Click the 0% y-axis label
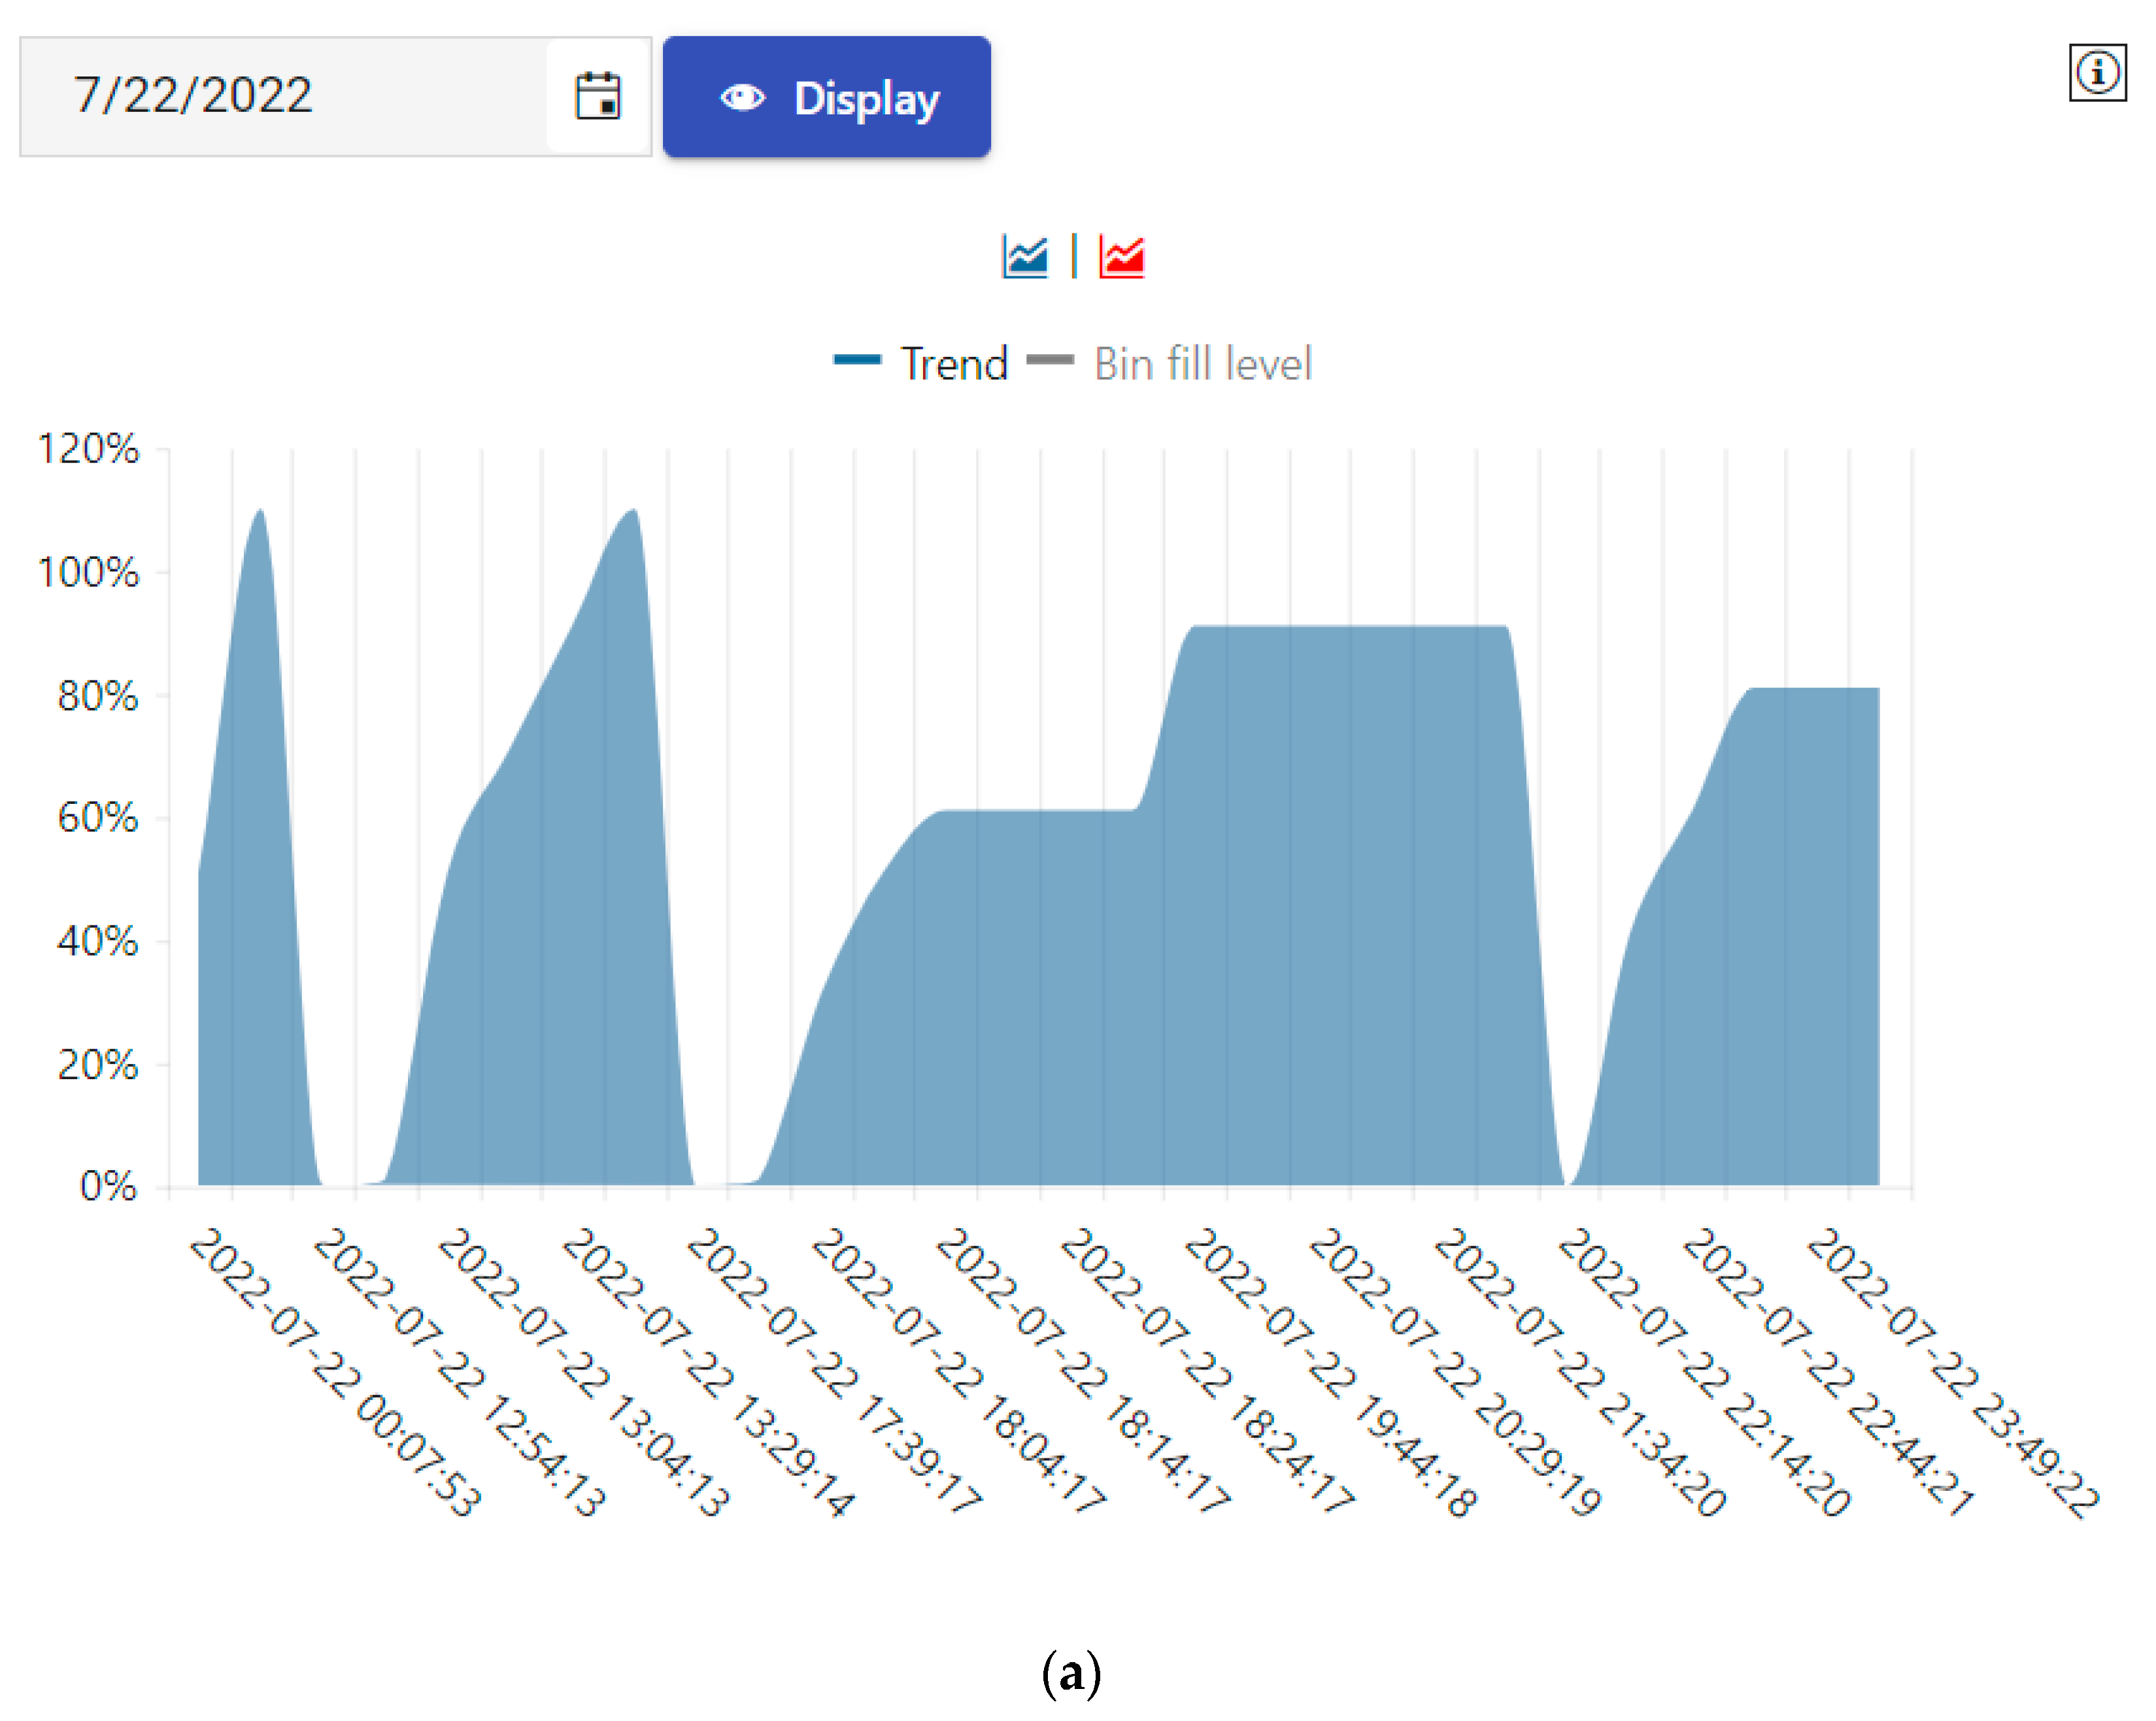This screenshot has width=2156, height=1721. pos(108,1186)
